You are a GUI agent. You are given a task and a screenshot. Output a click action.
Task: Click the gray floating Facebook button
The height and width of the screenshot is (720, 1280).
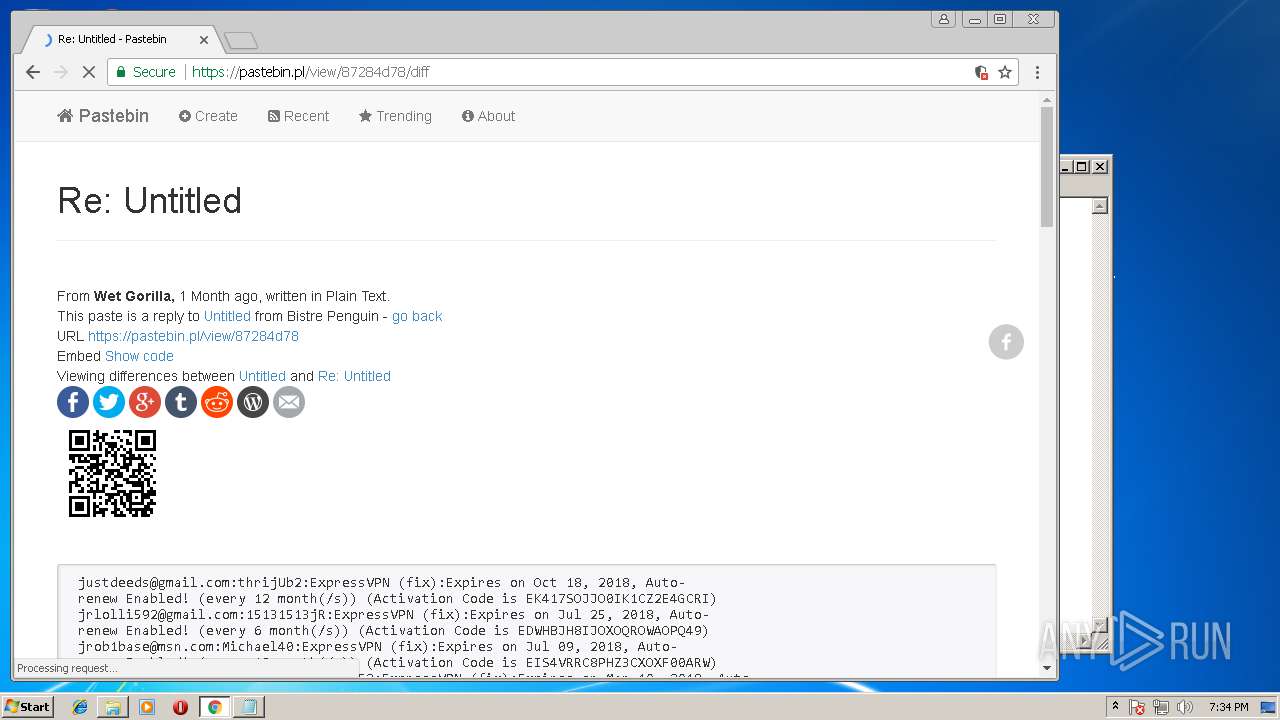(x=1006, y=342)
